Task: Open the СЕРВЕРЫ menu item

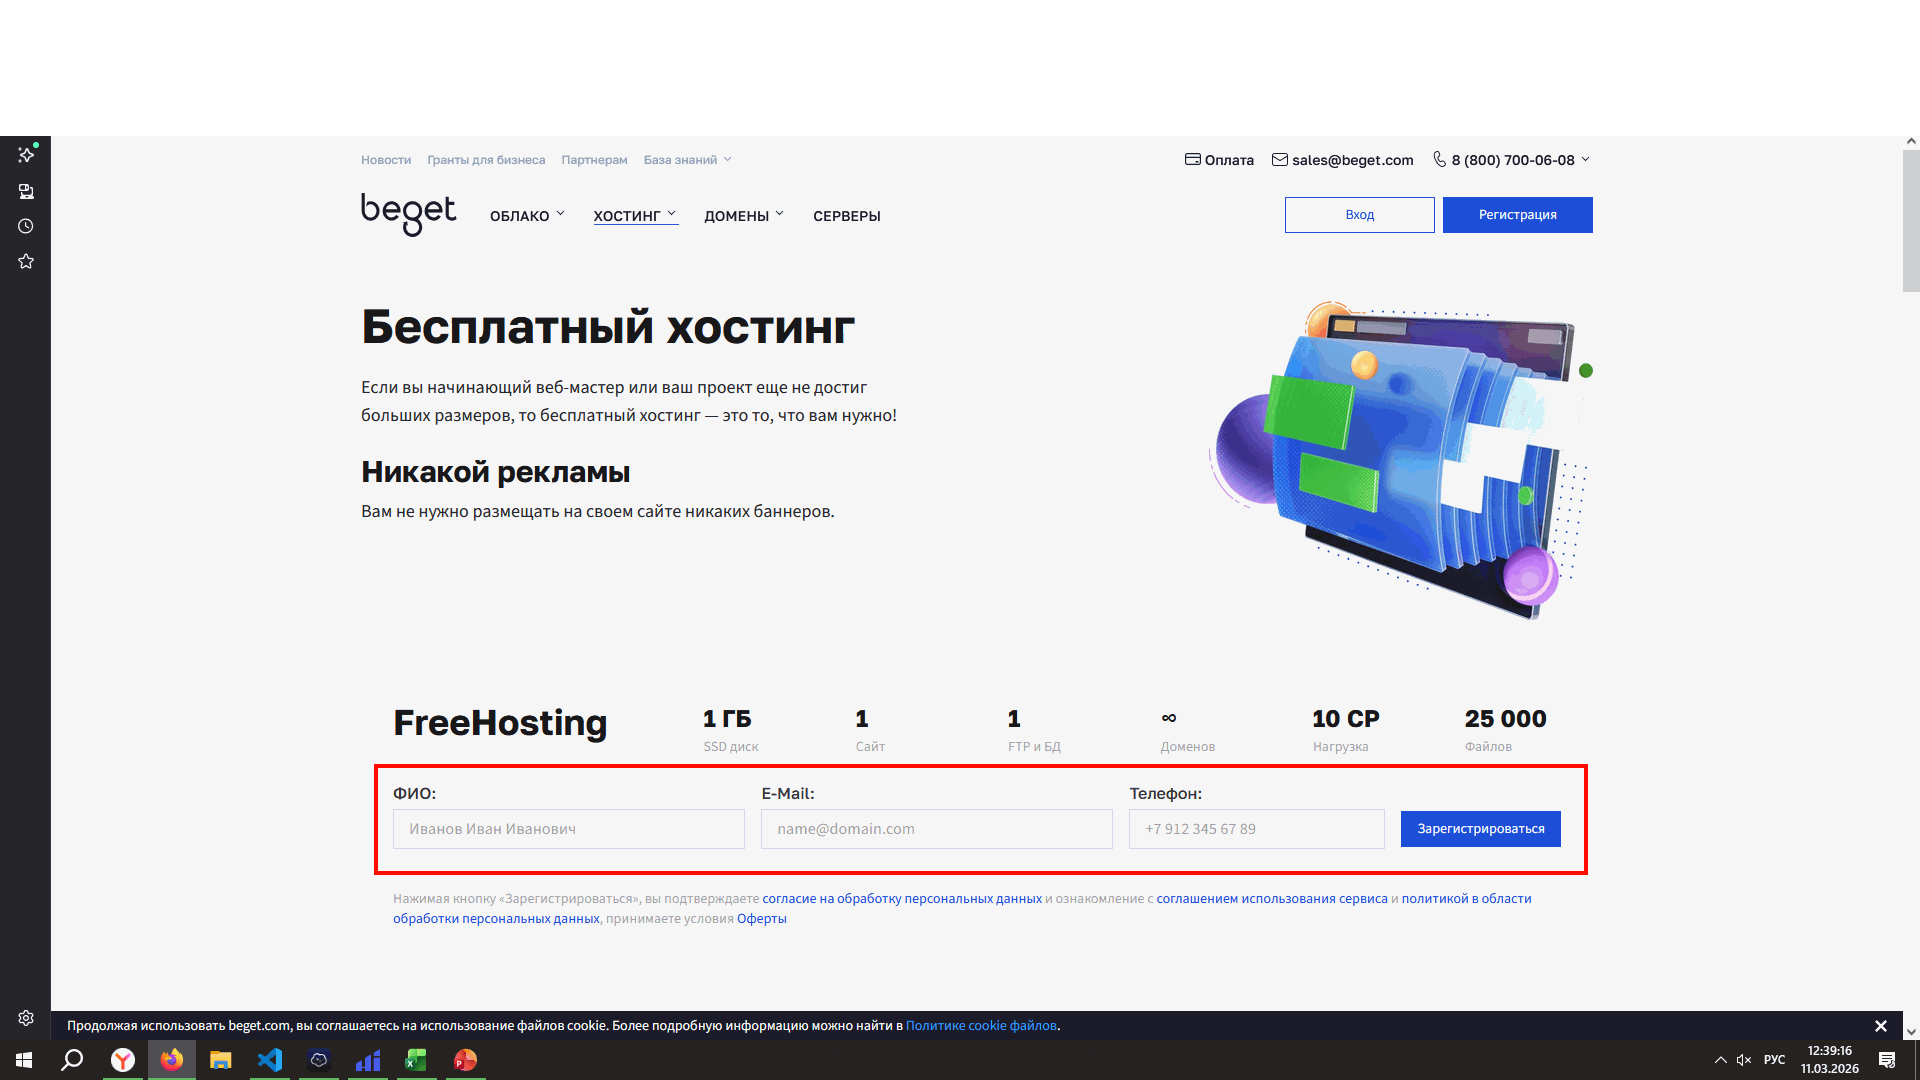Action: click(x=847, y=216)
